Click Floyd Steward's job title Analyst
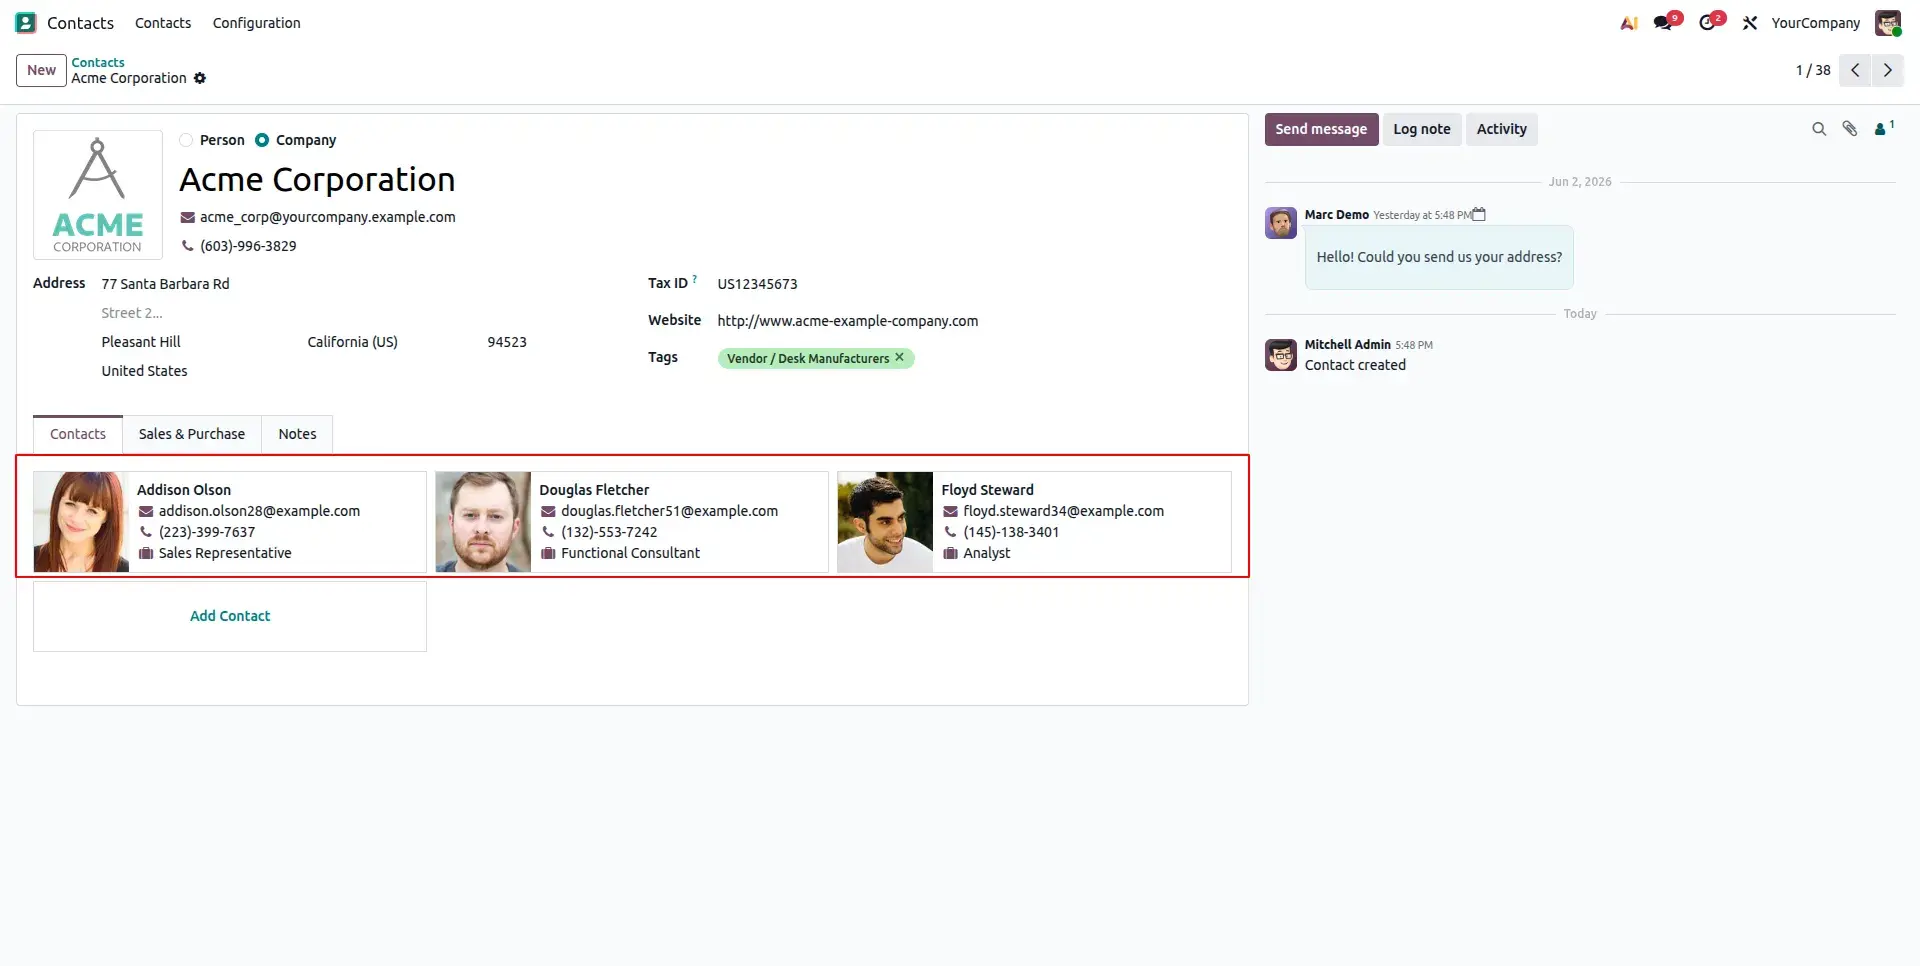 pyautogui.click(x=987, y=553)
